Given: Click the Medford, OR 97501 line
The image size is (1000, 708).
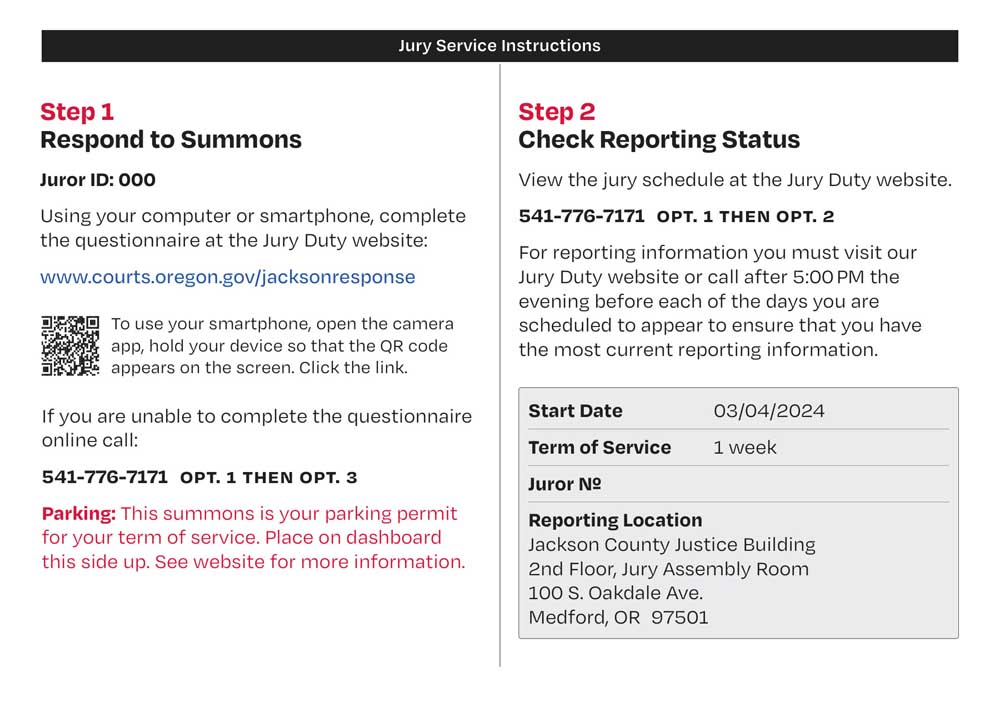Looking at the screenshot, I should click(x=618, y=617).
